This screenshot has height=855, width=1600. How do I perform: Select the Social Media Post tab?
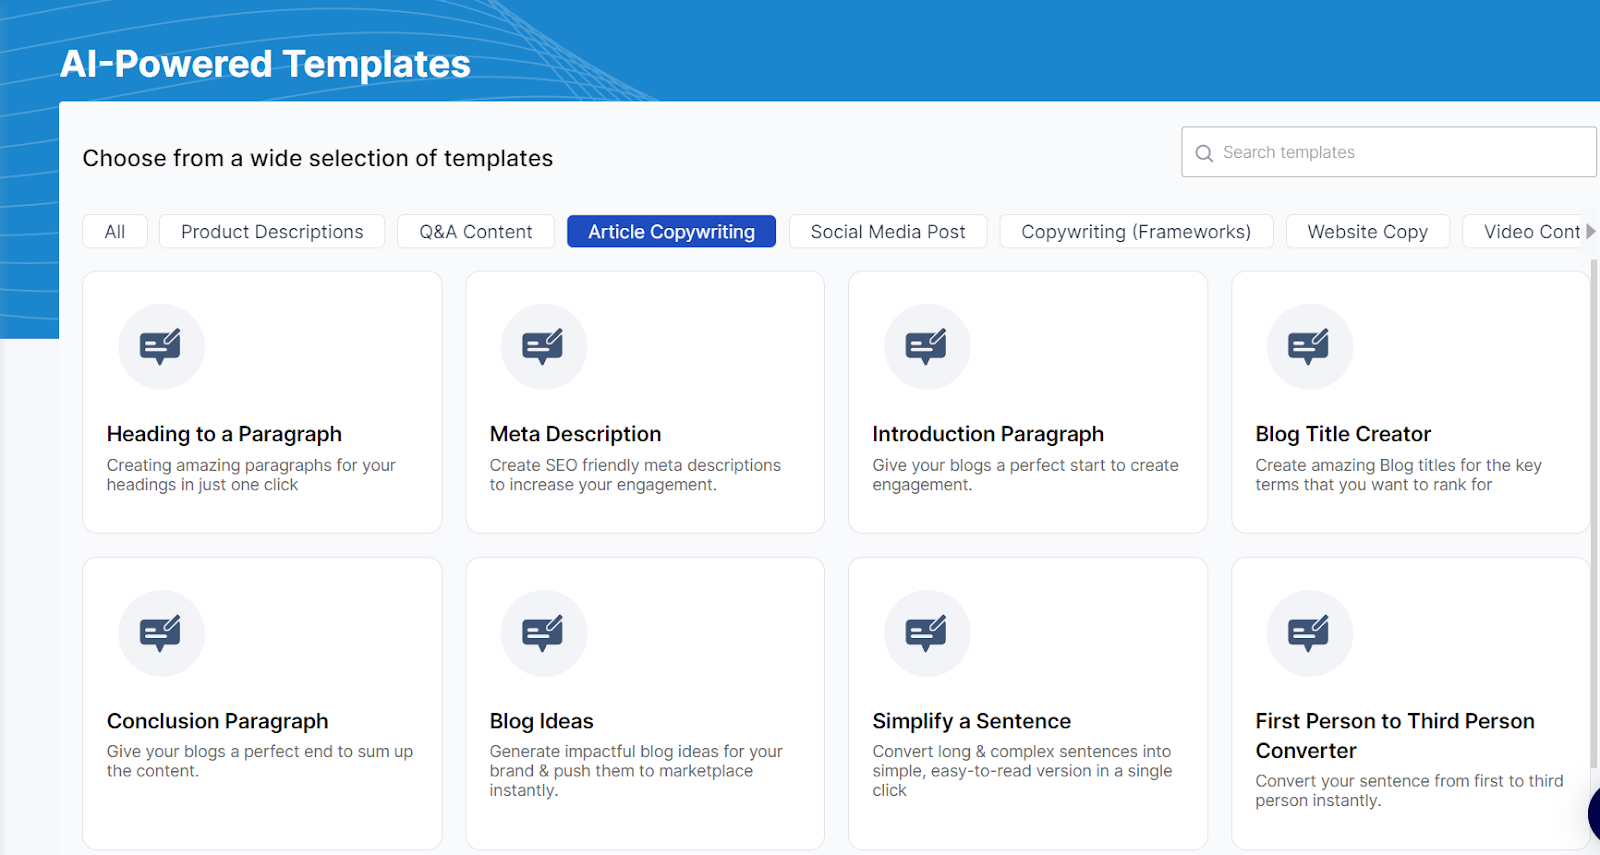coord(888,232)
